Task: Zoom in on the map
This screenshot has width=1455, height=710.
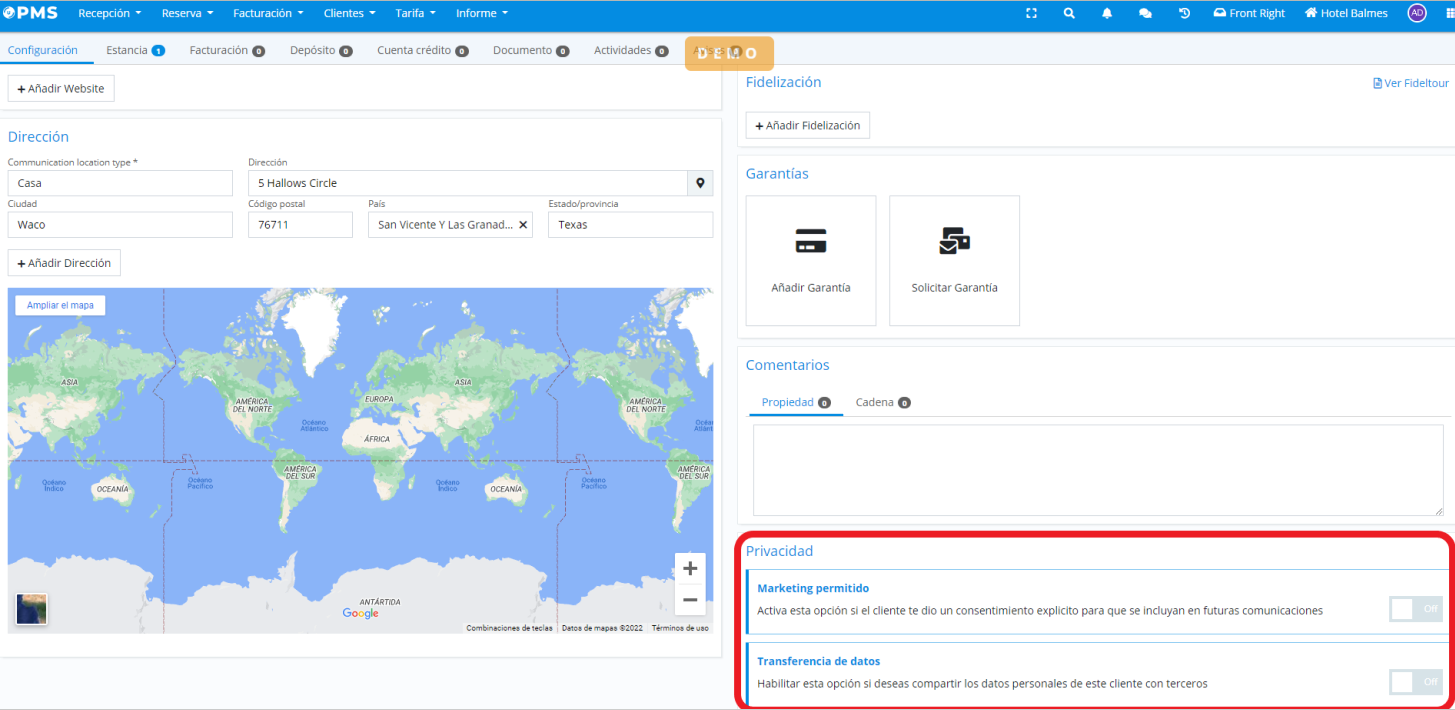Action: (x=689, y=569)
